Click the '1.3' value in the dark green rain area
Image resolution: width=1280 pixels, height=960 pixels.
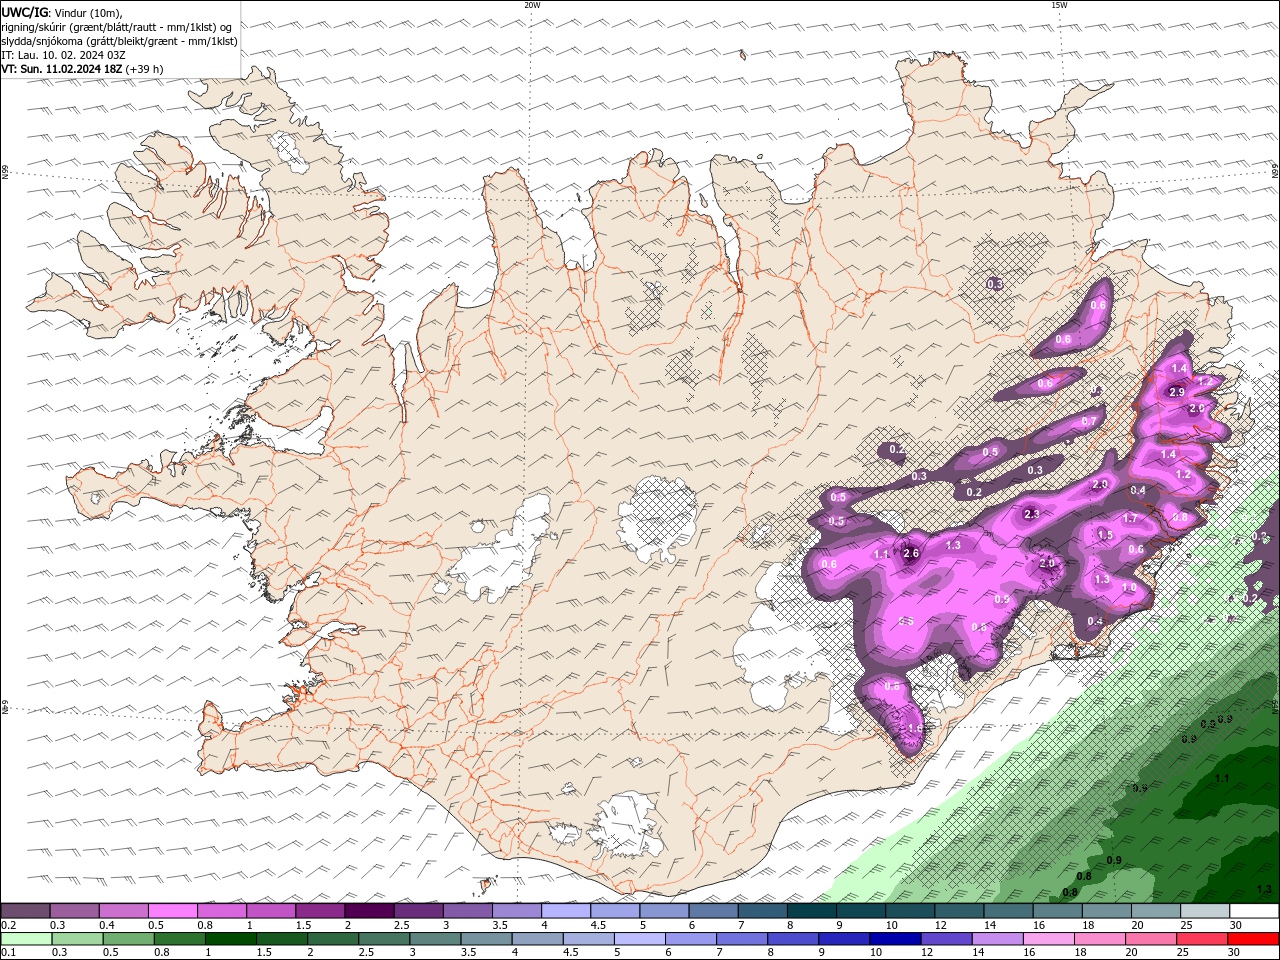point(1264,889)
